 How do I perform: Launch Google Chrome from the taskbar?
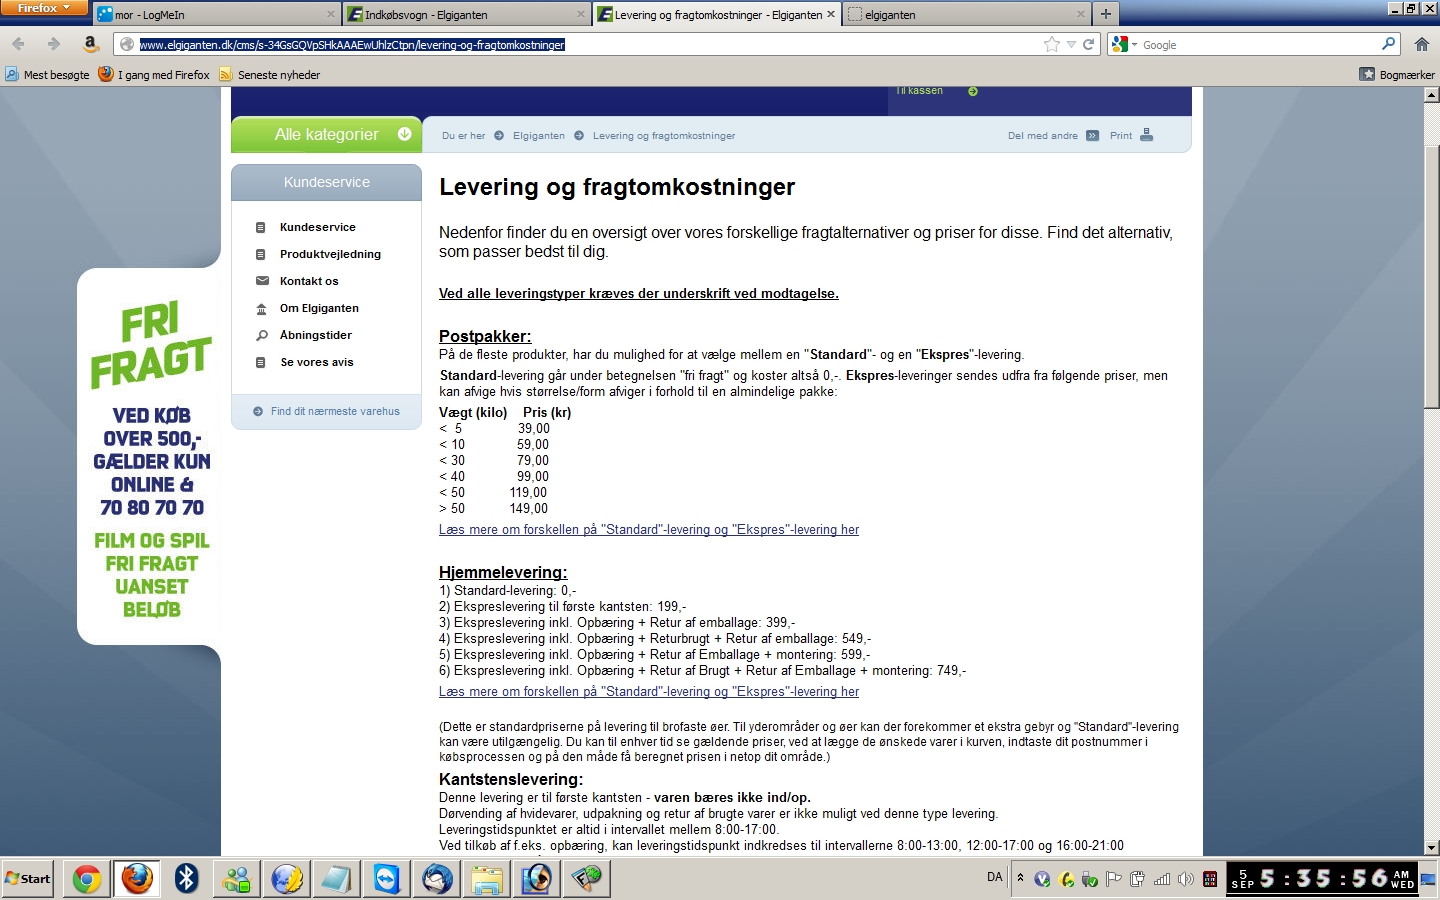[x=87, y=879]
